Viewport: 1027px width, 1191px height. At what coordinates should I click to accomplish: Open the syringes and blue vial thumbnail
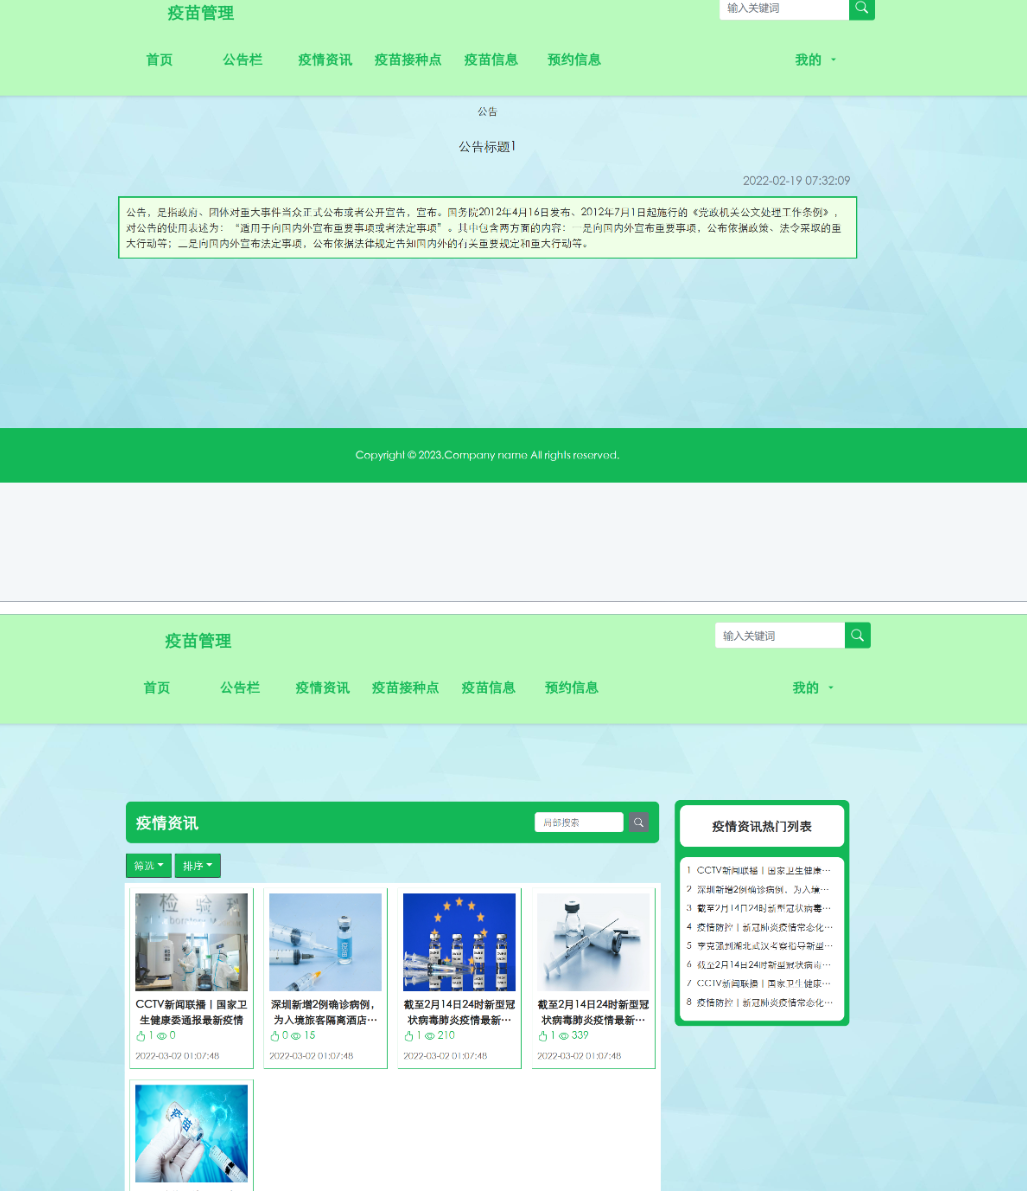click(x=325, y=942)
